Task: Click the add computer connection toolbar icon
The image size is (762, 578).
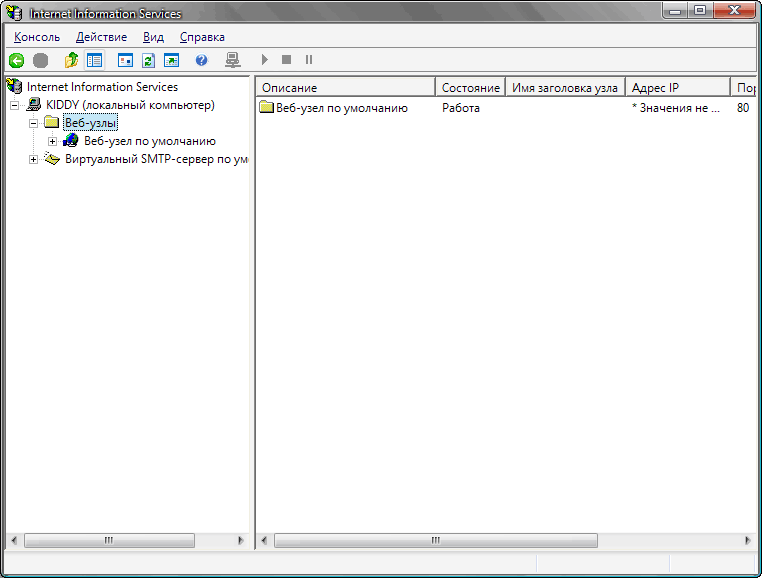Action: point(233,60)
